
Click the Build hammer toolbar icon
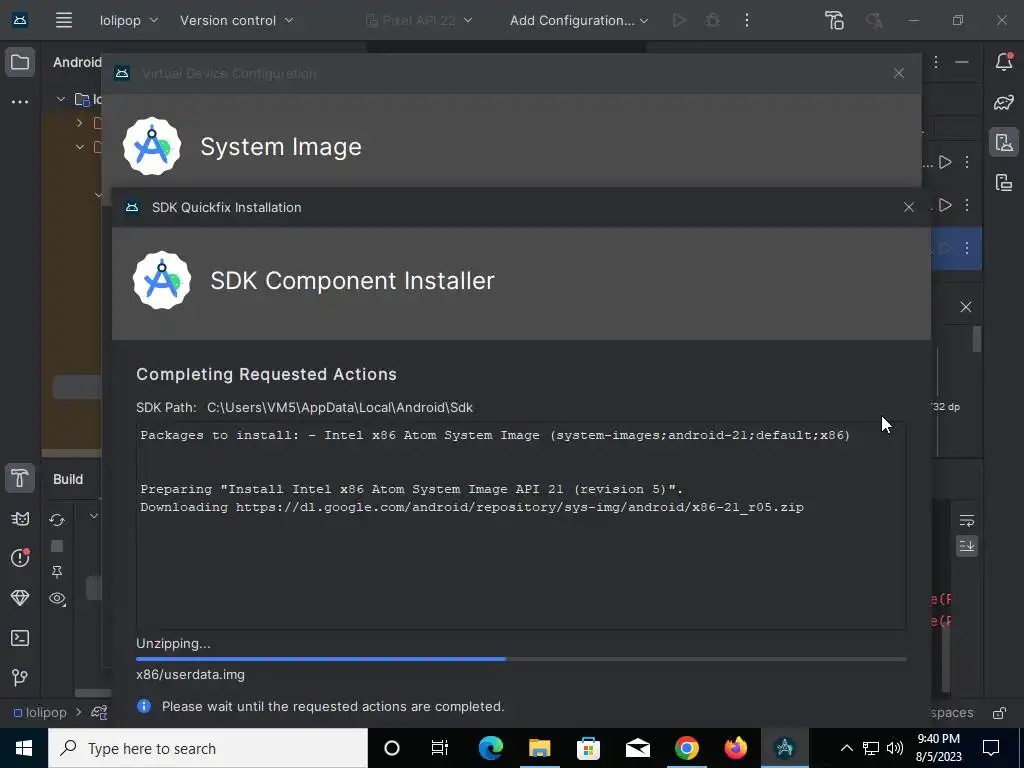pyautogui.click(x=834, y=20)
